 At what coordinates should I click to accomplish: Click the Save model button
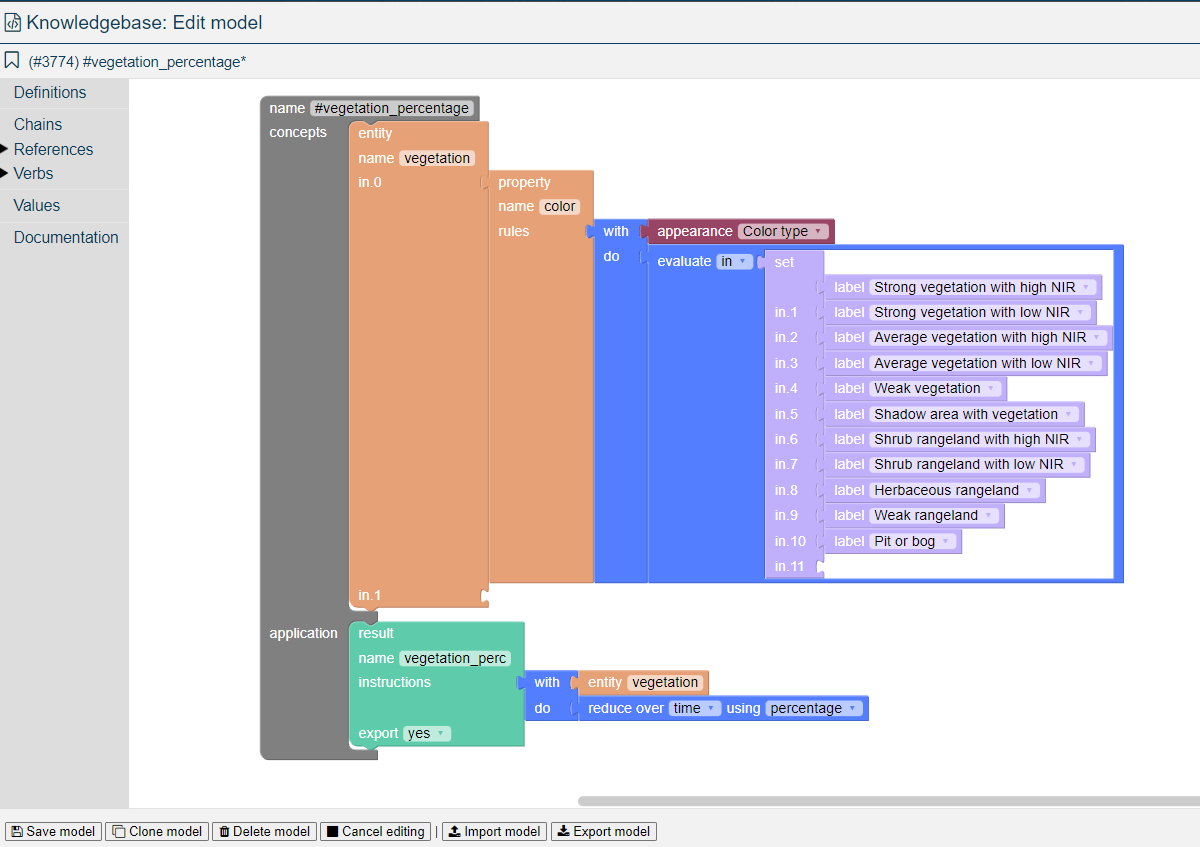(x=53, y=831)
